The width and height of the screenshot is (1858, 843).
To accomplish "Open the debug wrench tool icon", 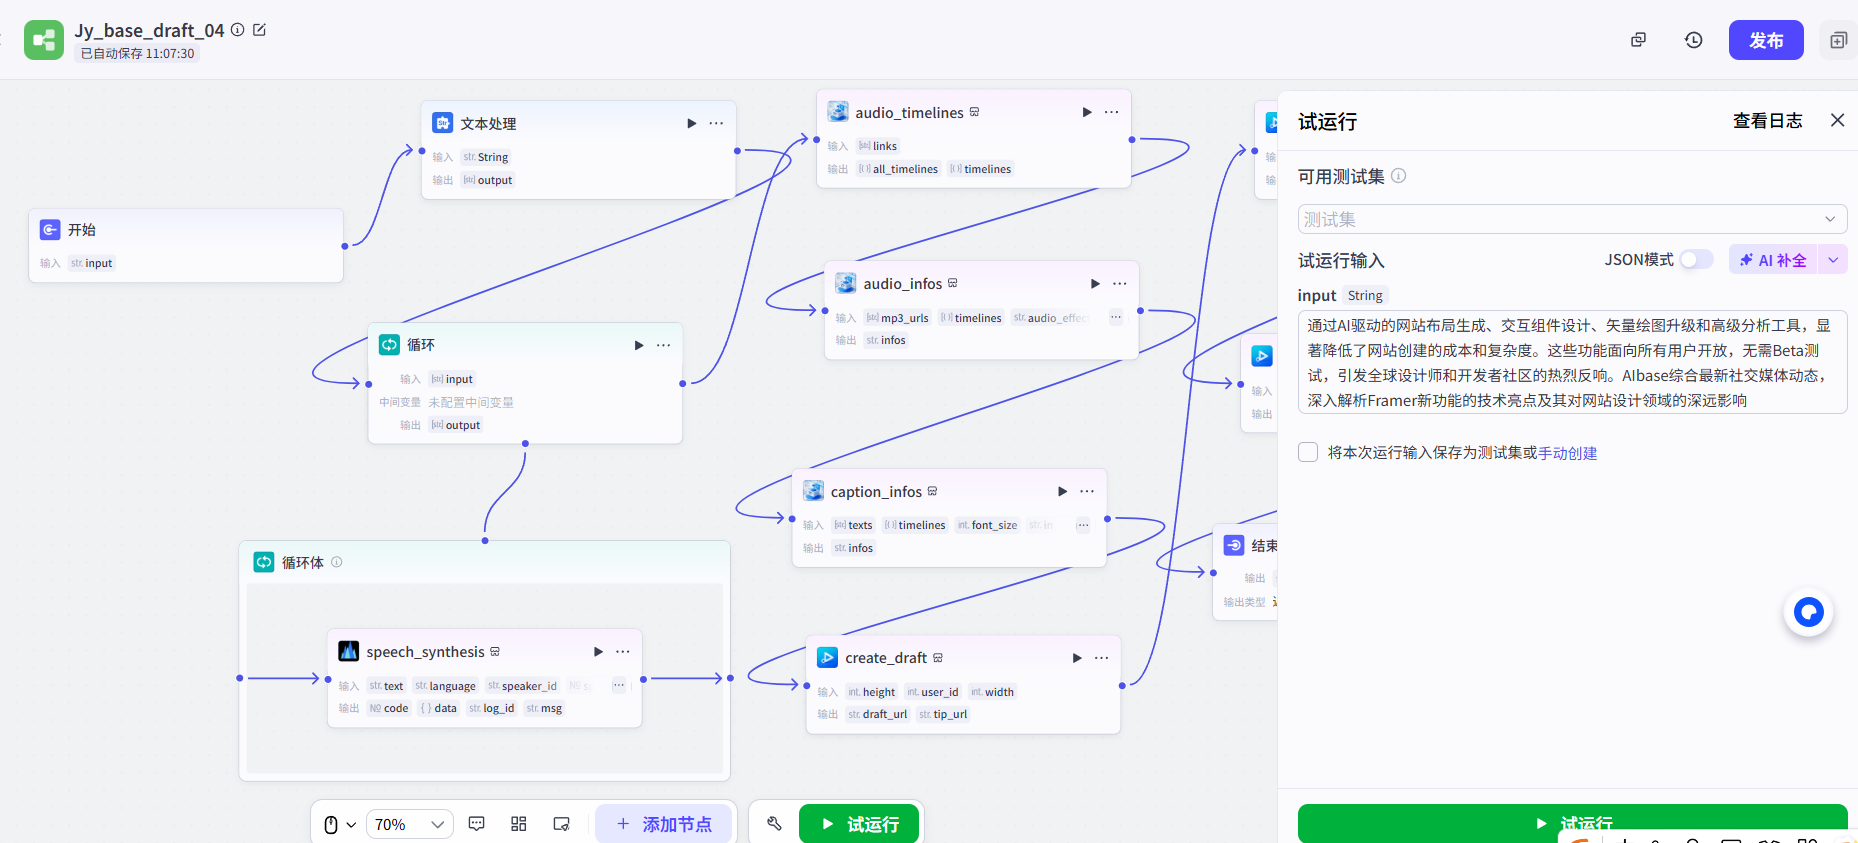I will (x=774, y=824).
